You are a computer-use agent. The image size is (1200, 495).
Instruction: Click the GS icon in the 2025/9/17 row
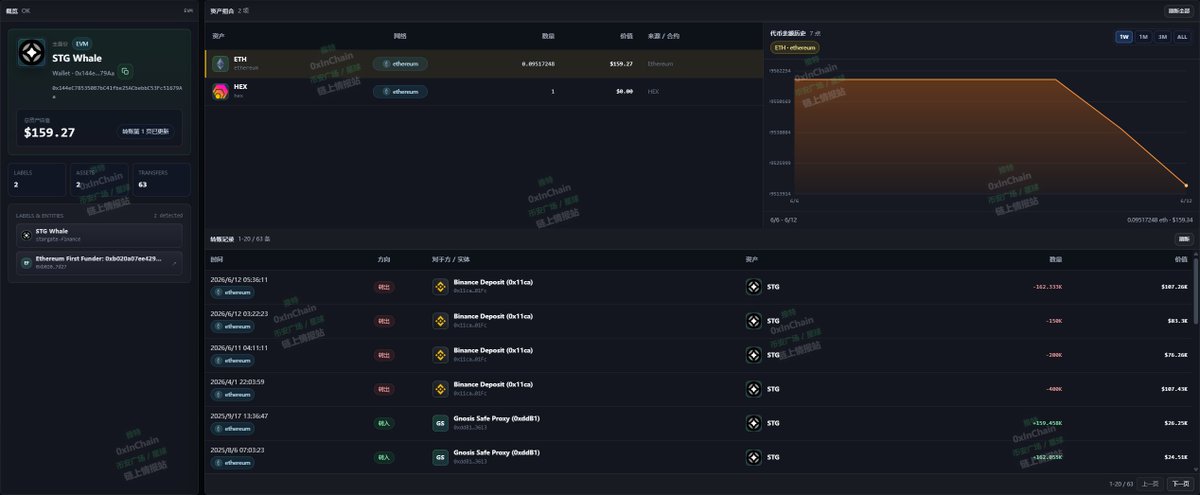439,423
